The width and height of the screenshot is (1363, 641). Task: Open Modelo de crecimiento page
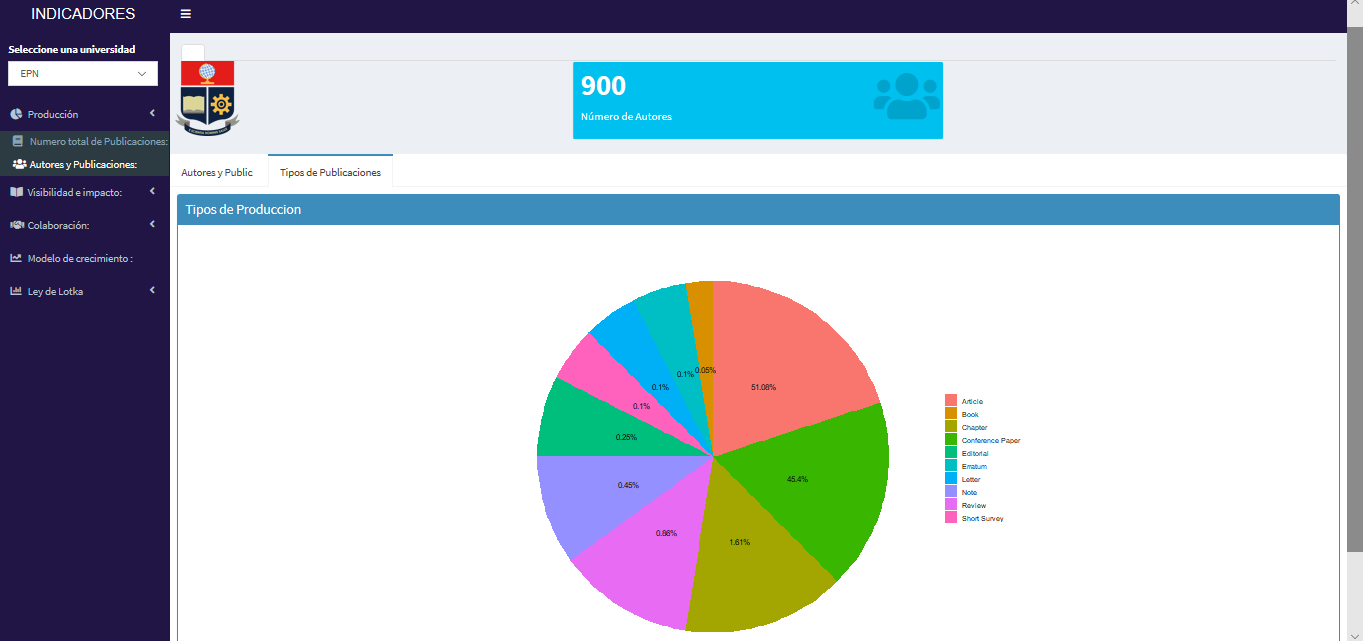pos(80,258)
